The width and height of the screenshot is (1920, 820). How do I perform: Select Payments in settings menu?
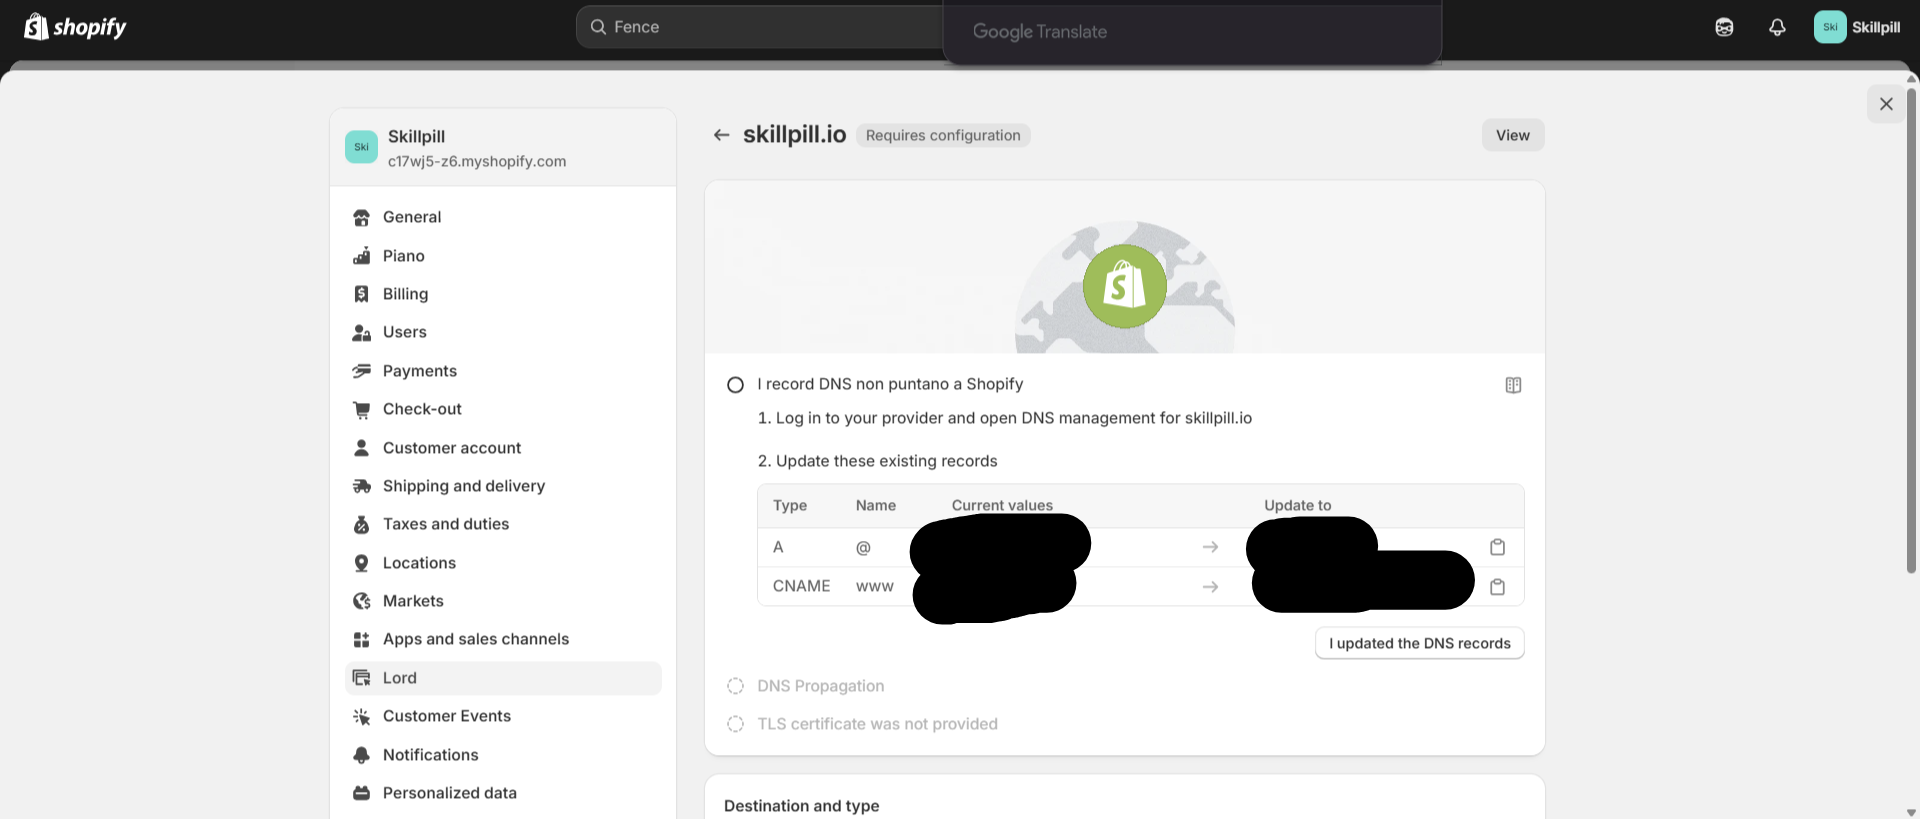click(503, 371)
